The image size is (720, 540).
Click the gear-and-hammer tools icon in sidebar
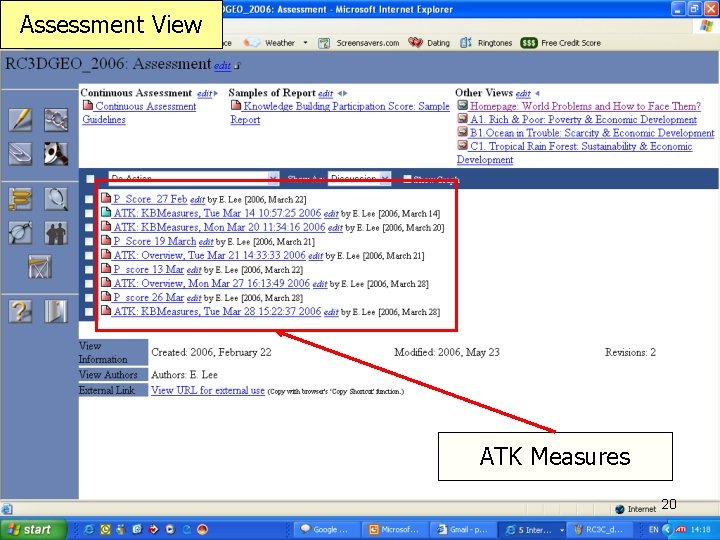(56, 153)
